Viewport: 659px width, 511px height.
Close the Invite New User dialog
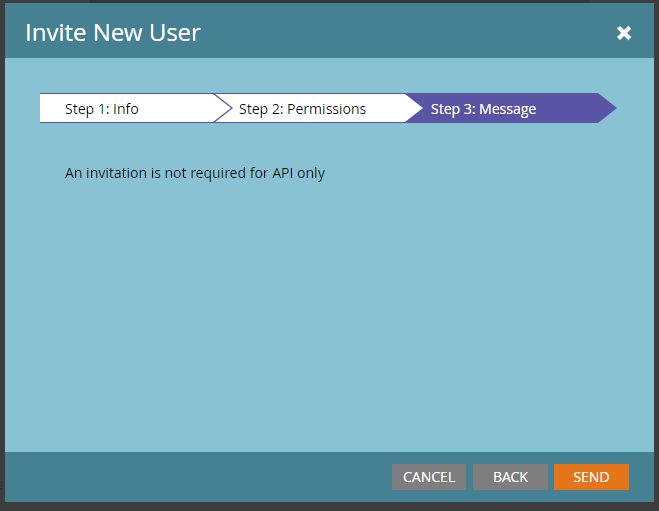point(624,33)
